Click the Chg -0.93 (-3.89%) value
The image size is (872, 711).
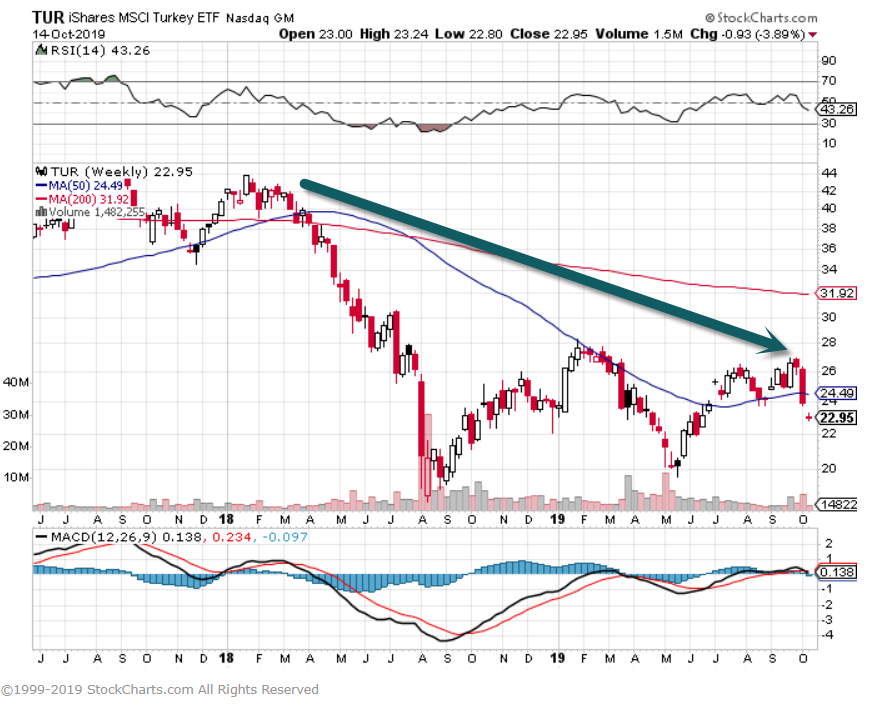click(747, 34)
